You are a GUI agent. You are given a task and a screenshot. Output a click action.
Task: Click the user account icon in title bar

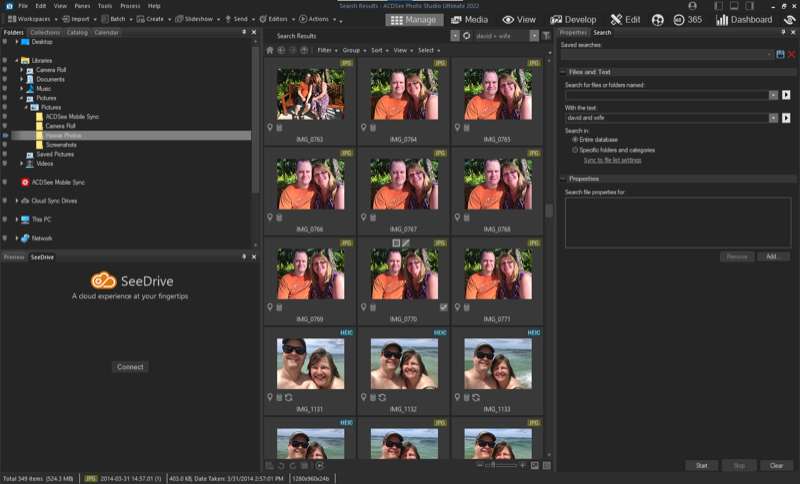click(692, 6)
